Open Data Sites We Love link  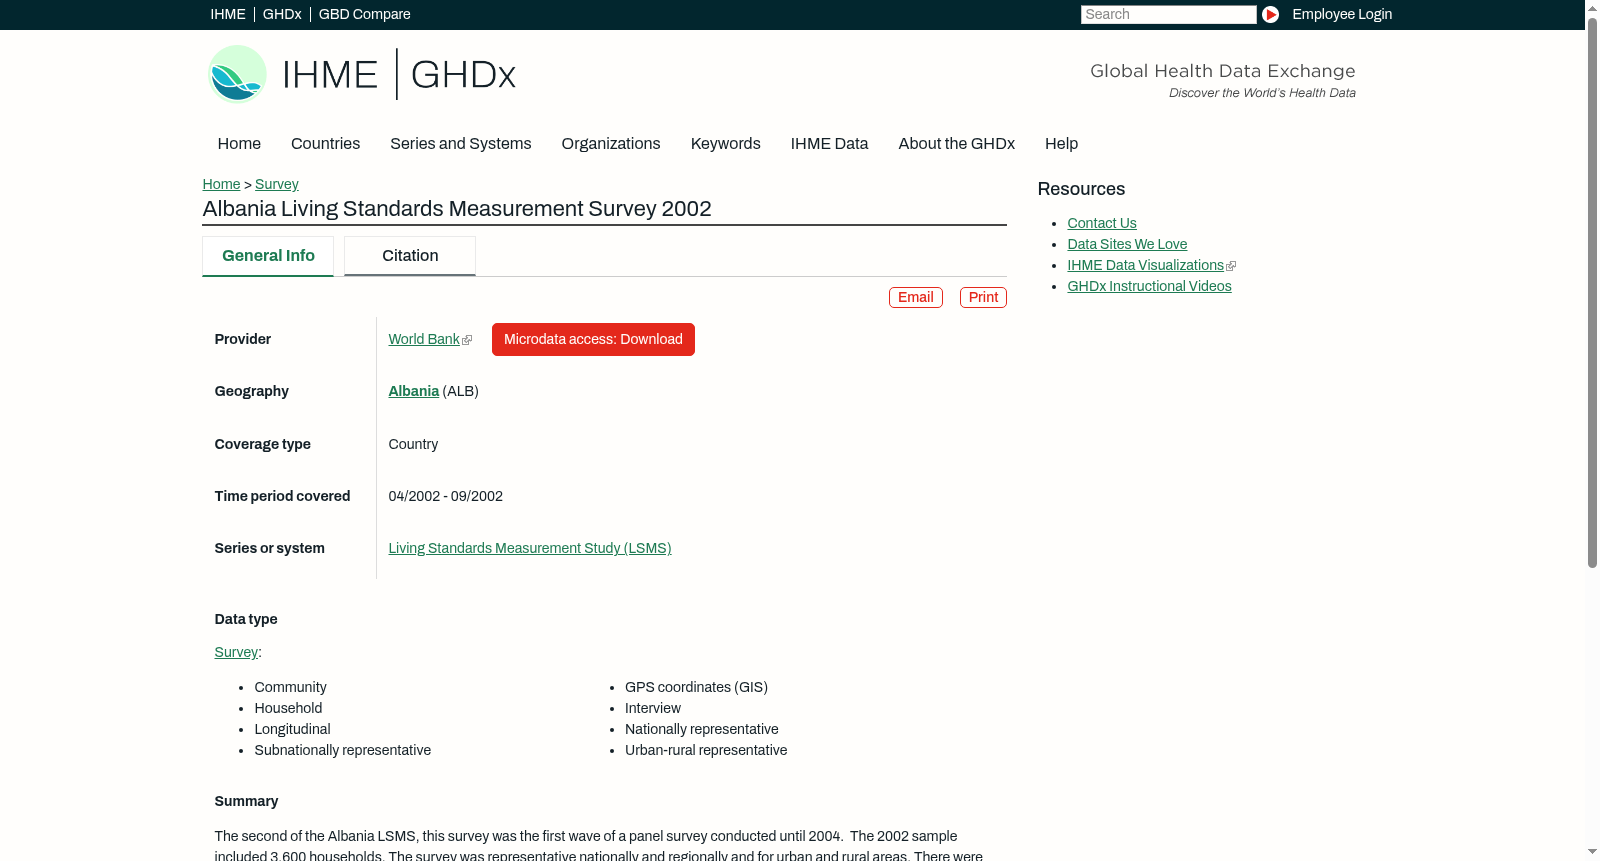[x=1127, y=244]
